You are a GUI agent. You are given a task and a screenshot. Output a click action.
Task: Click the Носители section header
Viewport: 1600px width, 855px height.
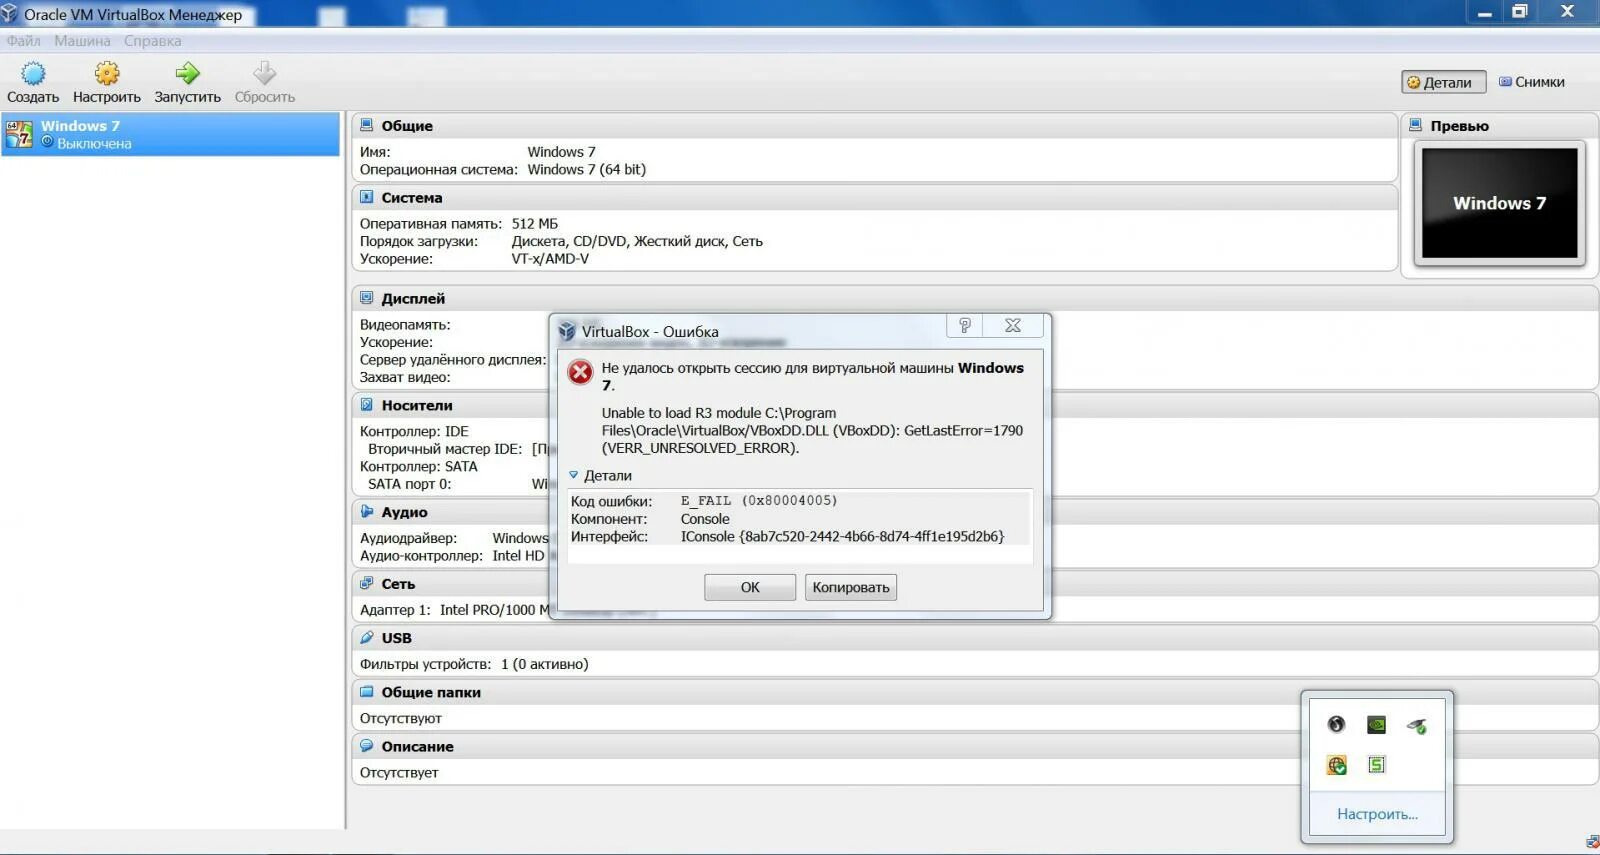(x=975, y=405)
